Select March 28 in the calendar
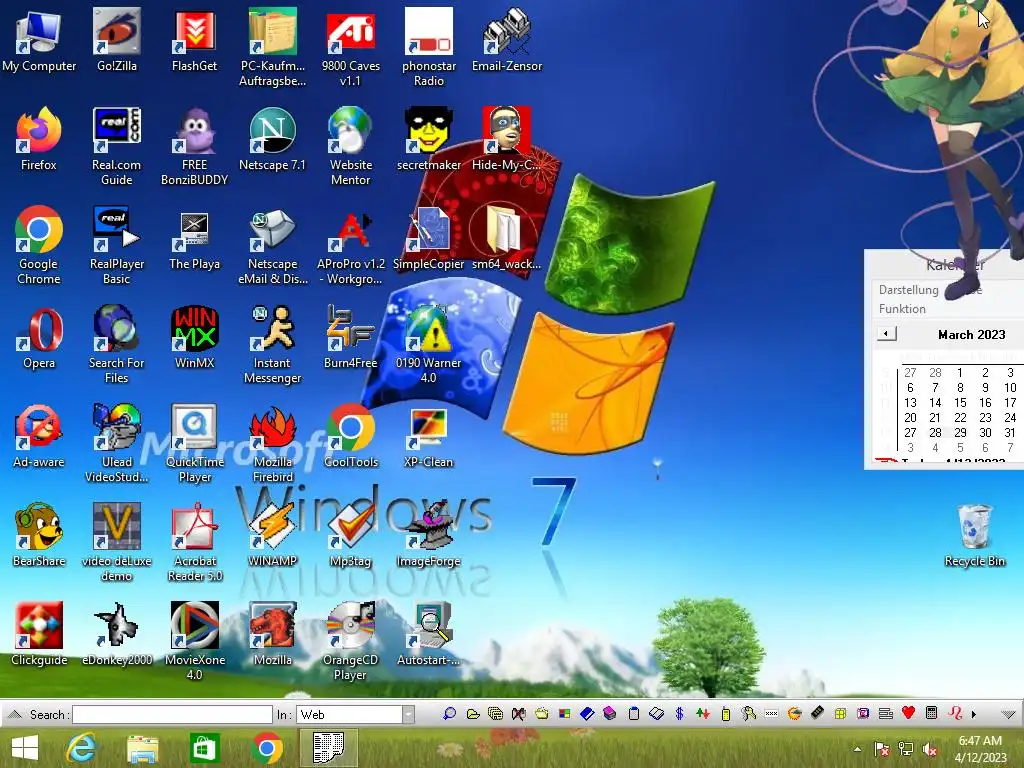Screen dimensions: 1024x768 point(935,432)
